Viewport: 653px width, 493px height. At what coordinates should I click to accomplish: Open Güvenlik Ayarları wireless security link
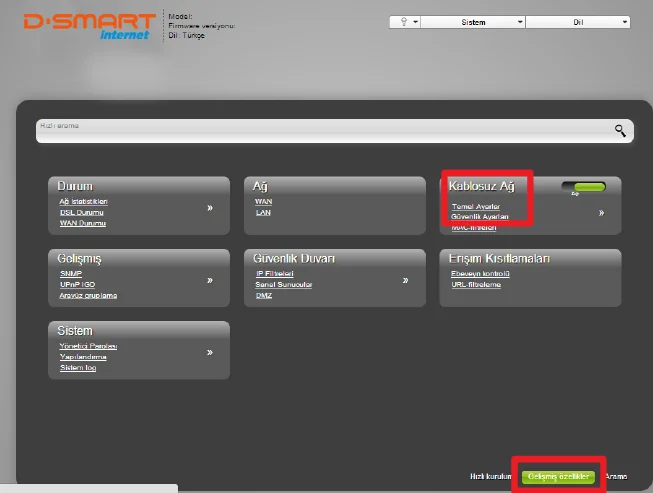click(480, 216)
